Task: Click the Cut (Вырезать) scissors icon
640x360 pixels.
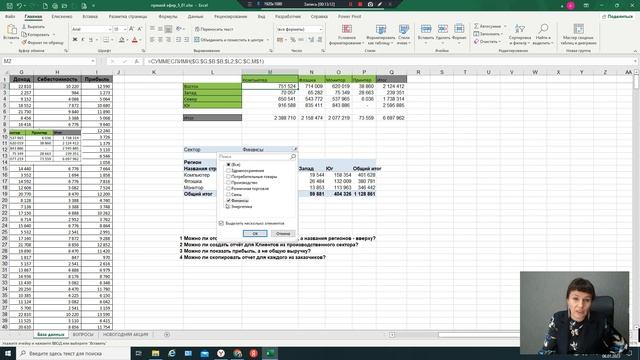Action: point(24,27)
